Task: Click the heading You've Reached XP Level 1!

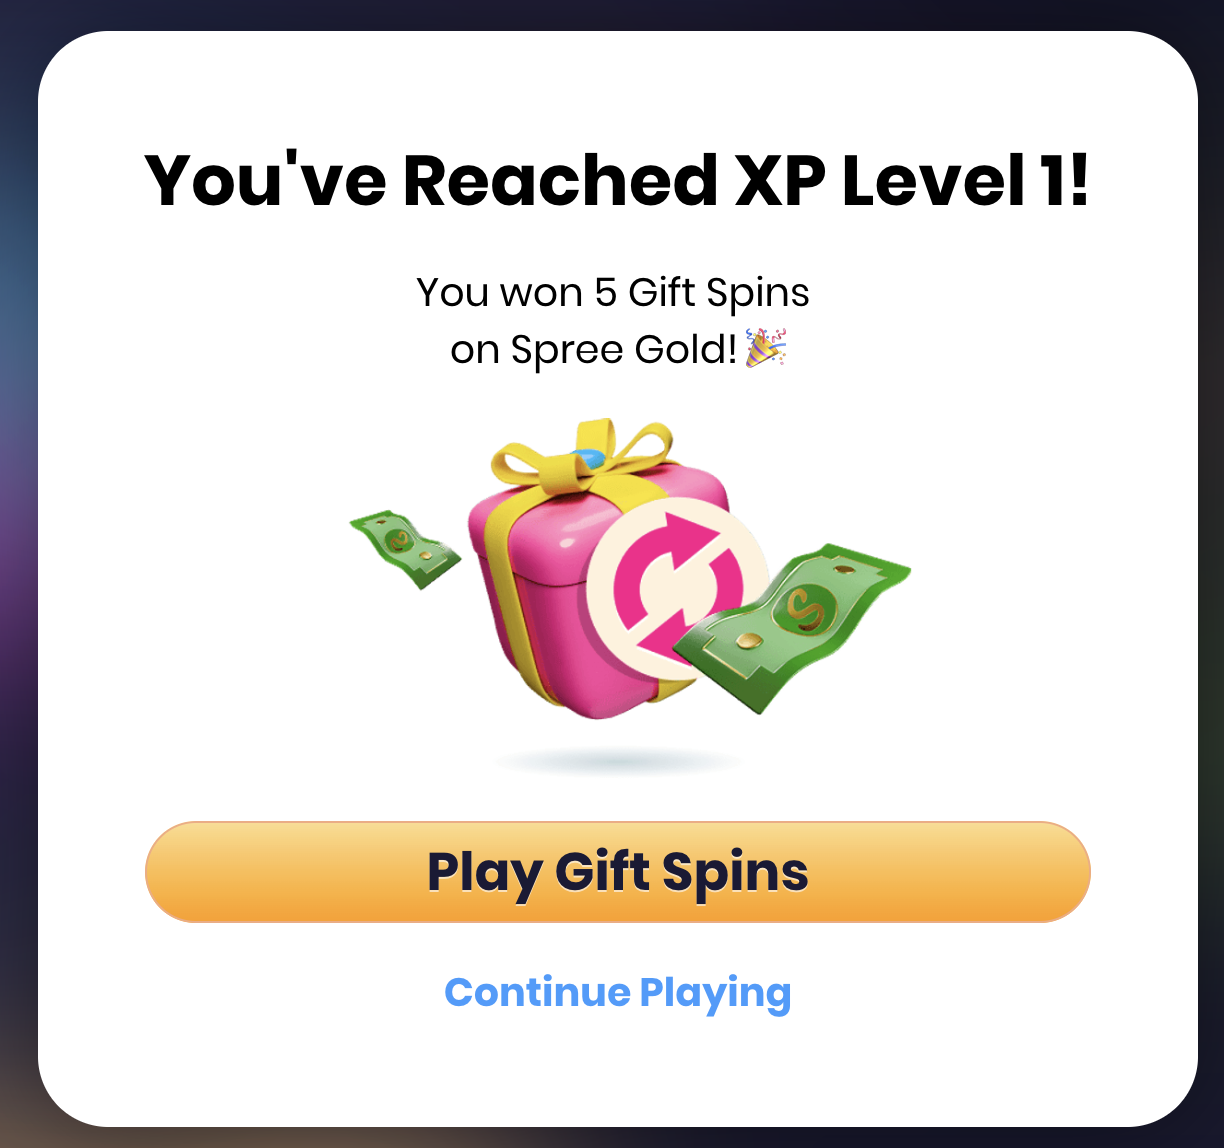Action: [617, 180]
